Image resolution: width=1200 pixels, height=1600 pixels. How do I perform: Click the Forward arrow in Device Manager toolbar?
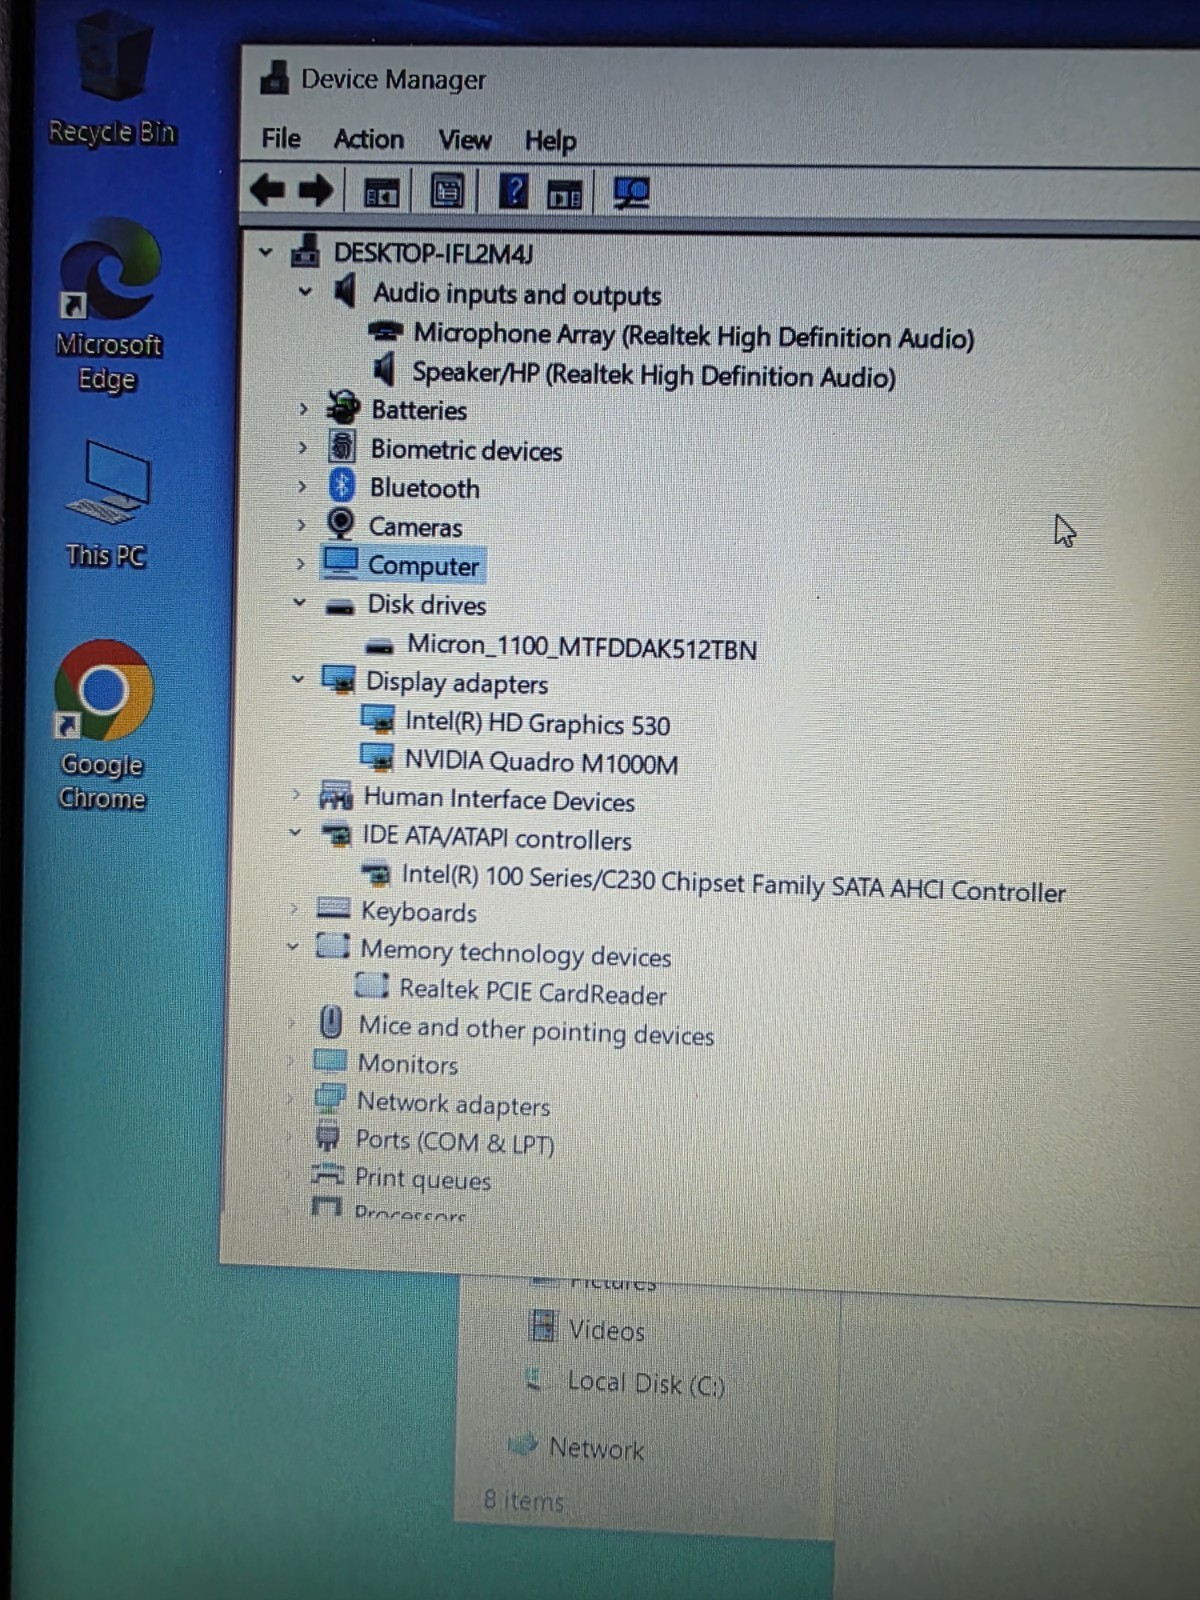[316, 189]
